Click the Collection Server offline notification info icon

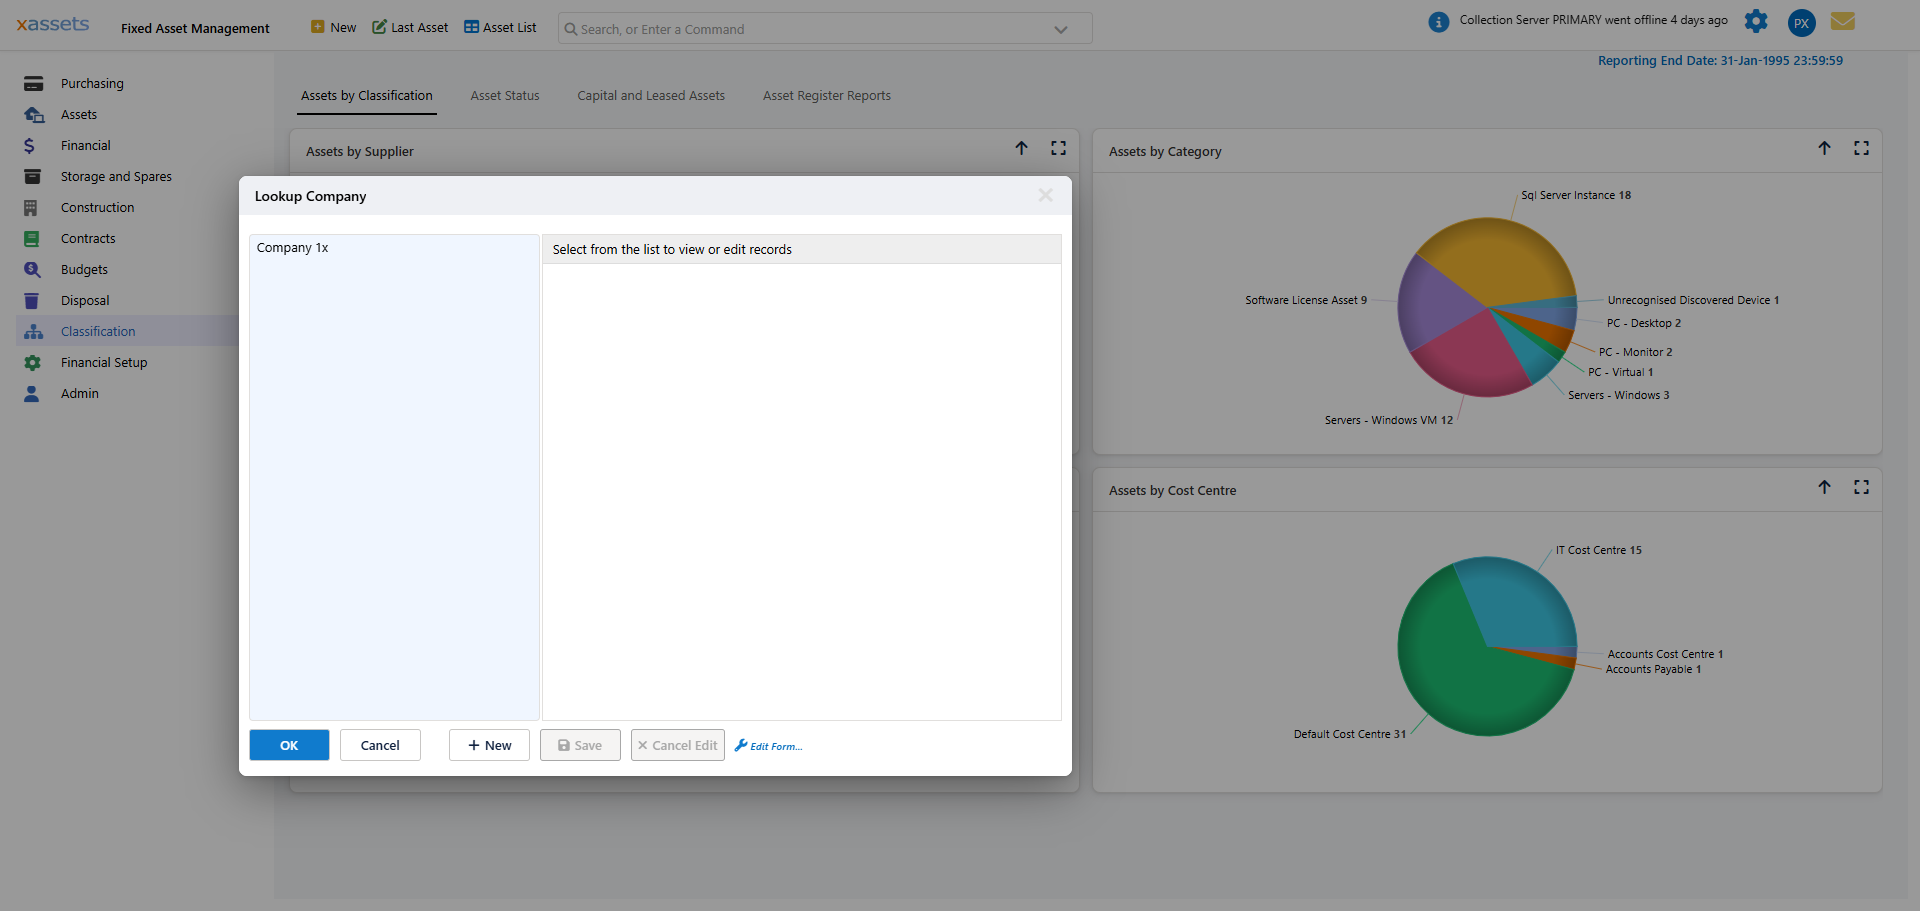(1438, 21)
